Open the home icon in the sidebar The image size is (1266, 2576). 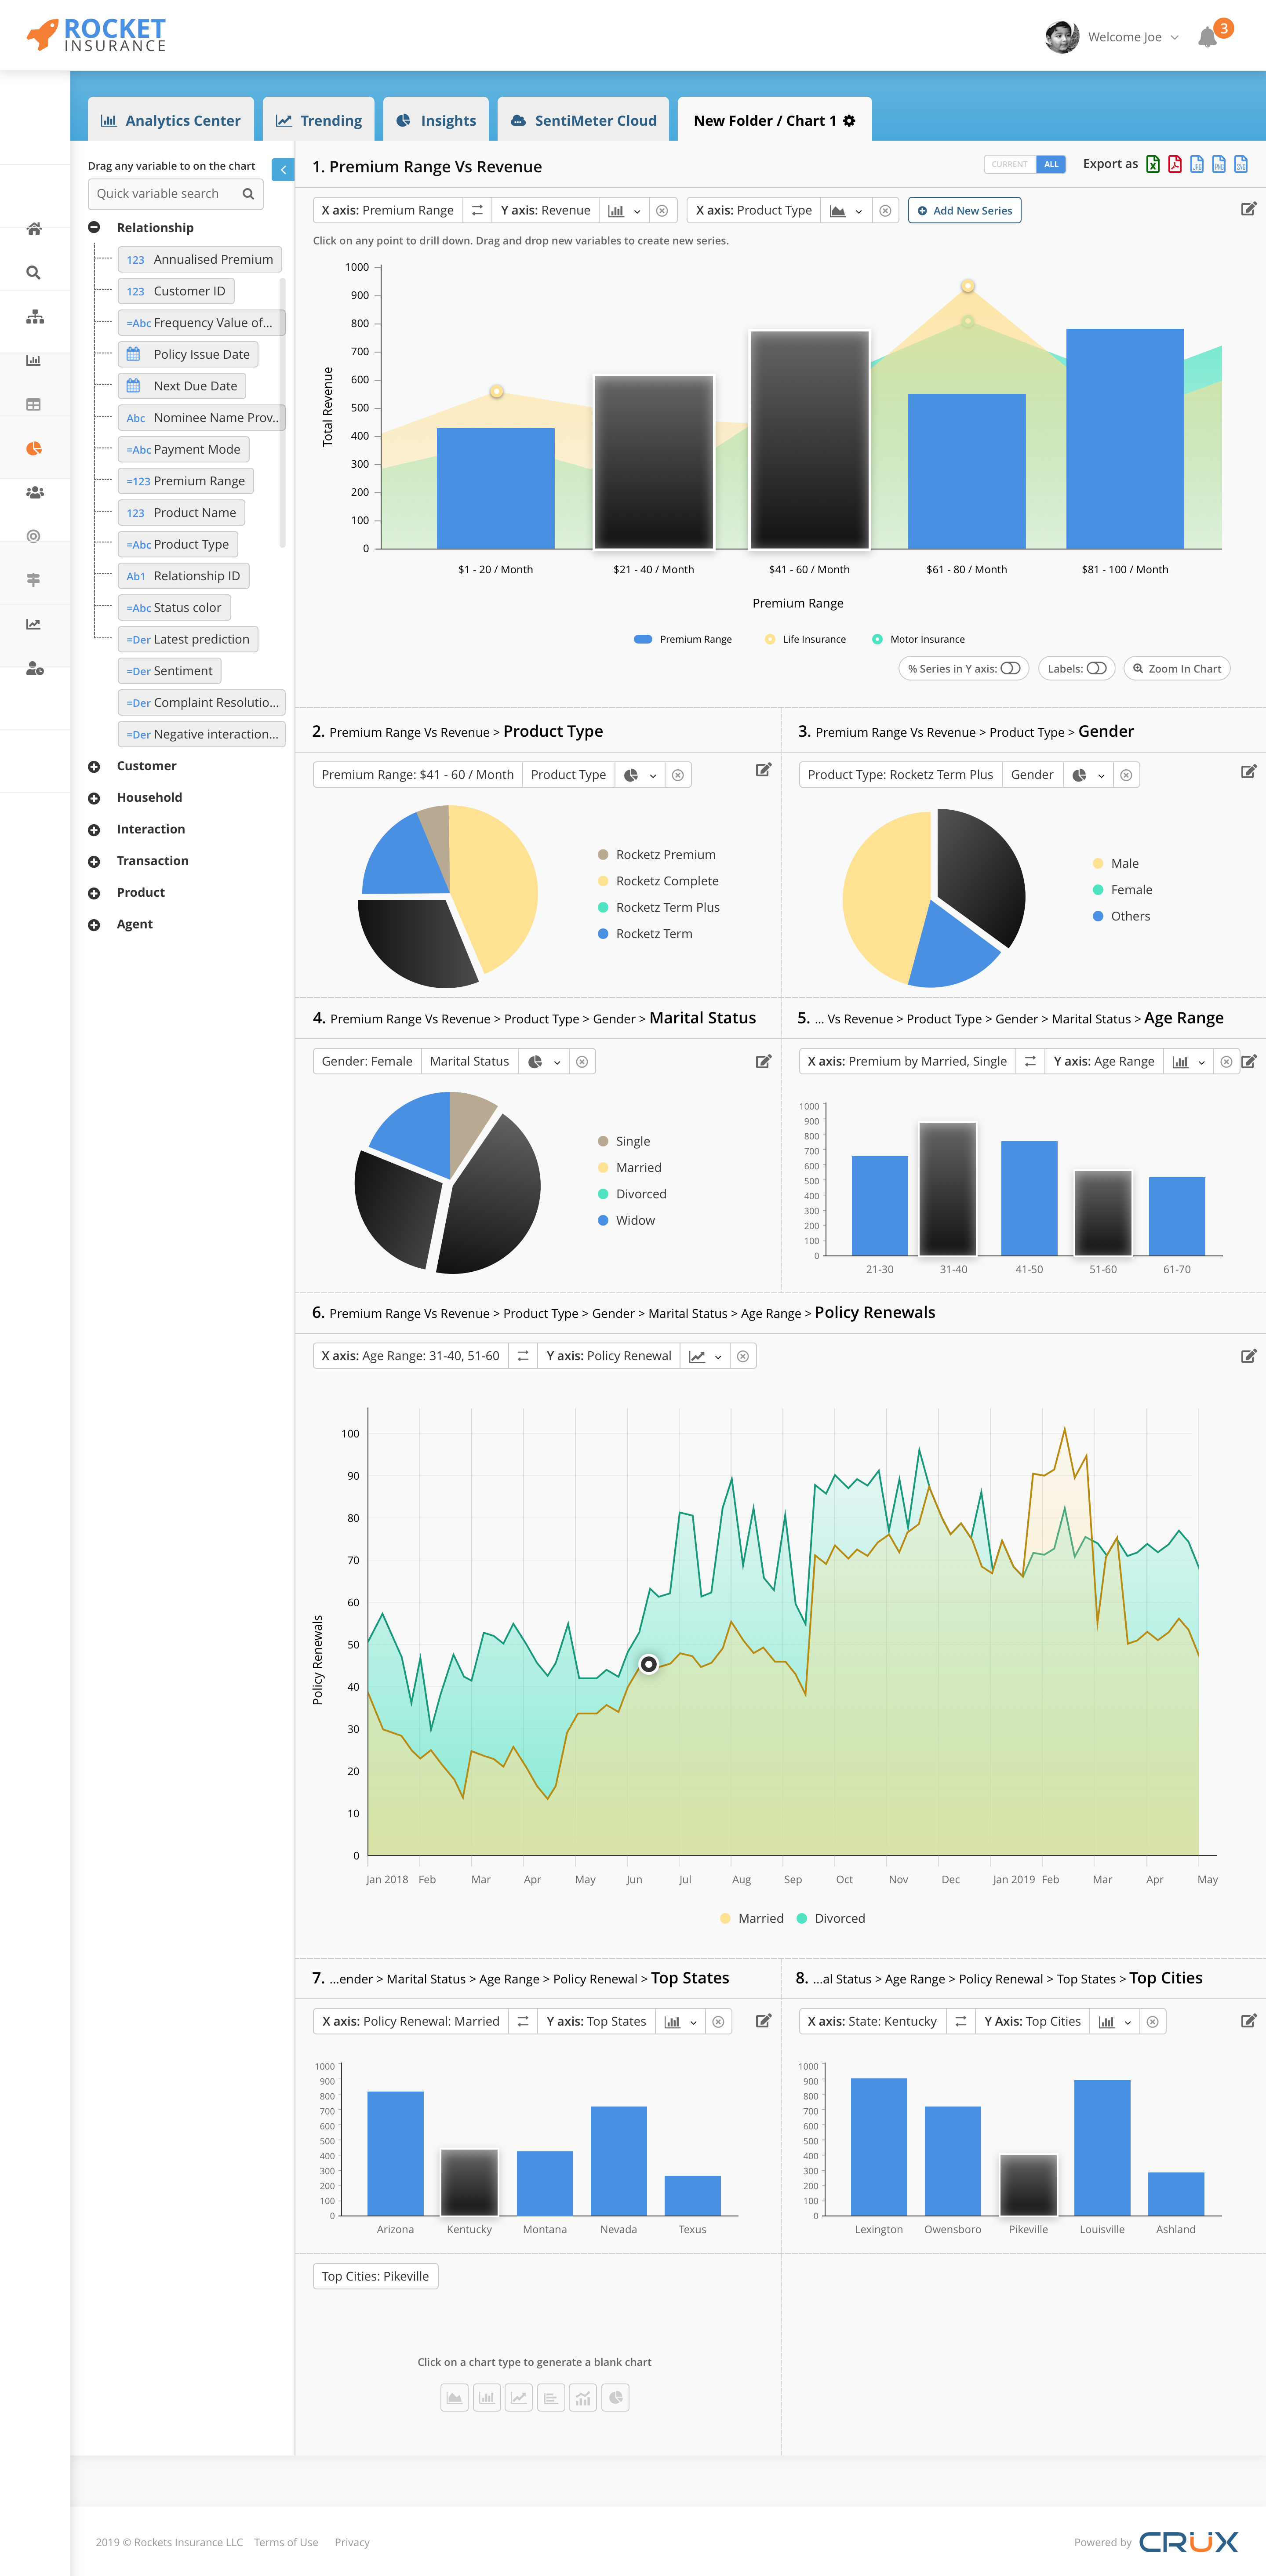(34, 229)
